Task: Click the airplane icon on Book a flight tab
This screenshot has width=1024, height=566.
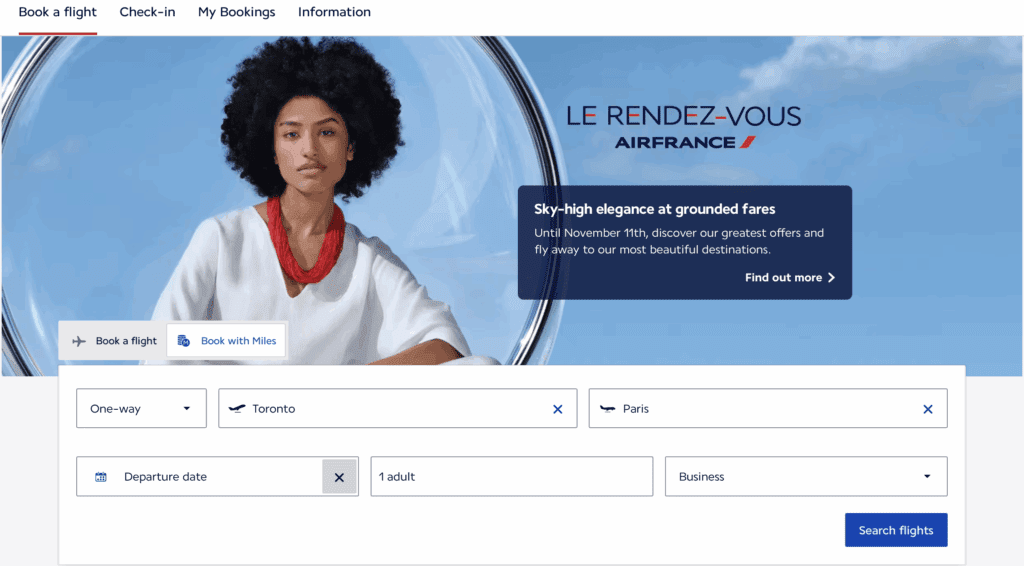Action: pyautogui.click(x=79, y=341)
